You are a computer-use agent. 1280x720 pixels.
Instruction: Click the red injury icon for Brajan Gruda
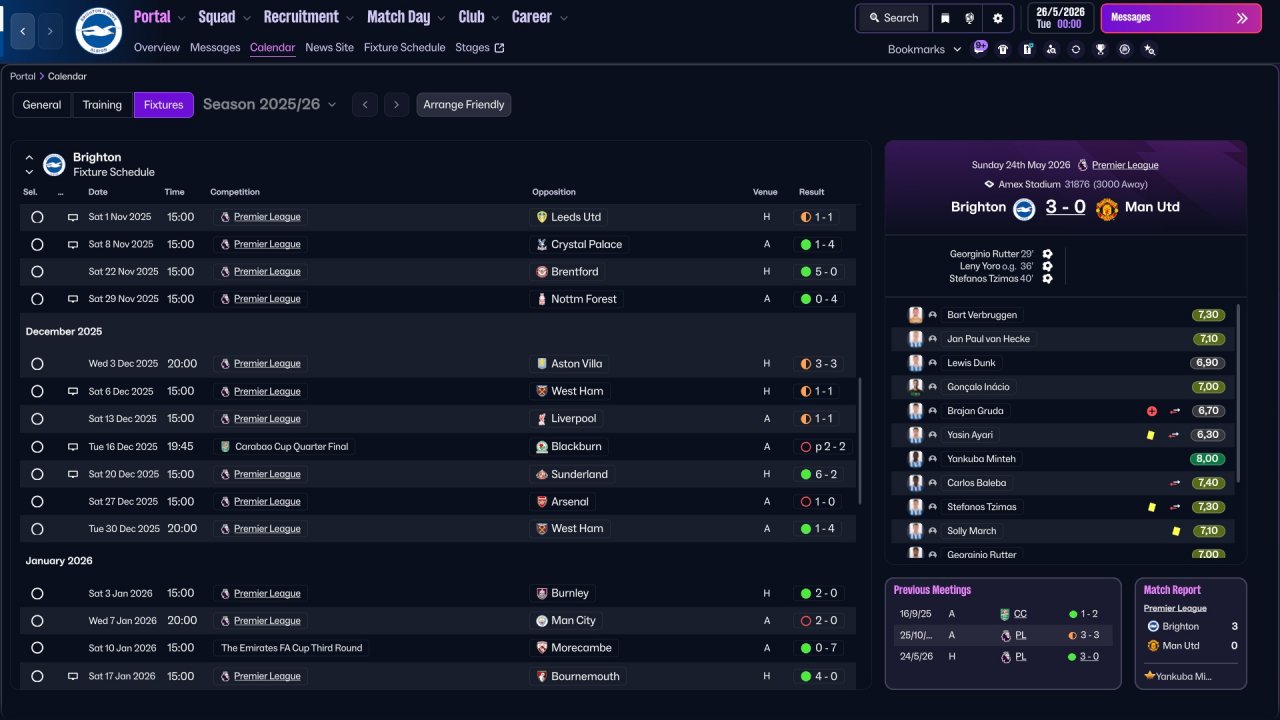tap(1152, 411)
